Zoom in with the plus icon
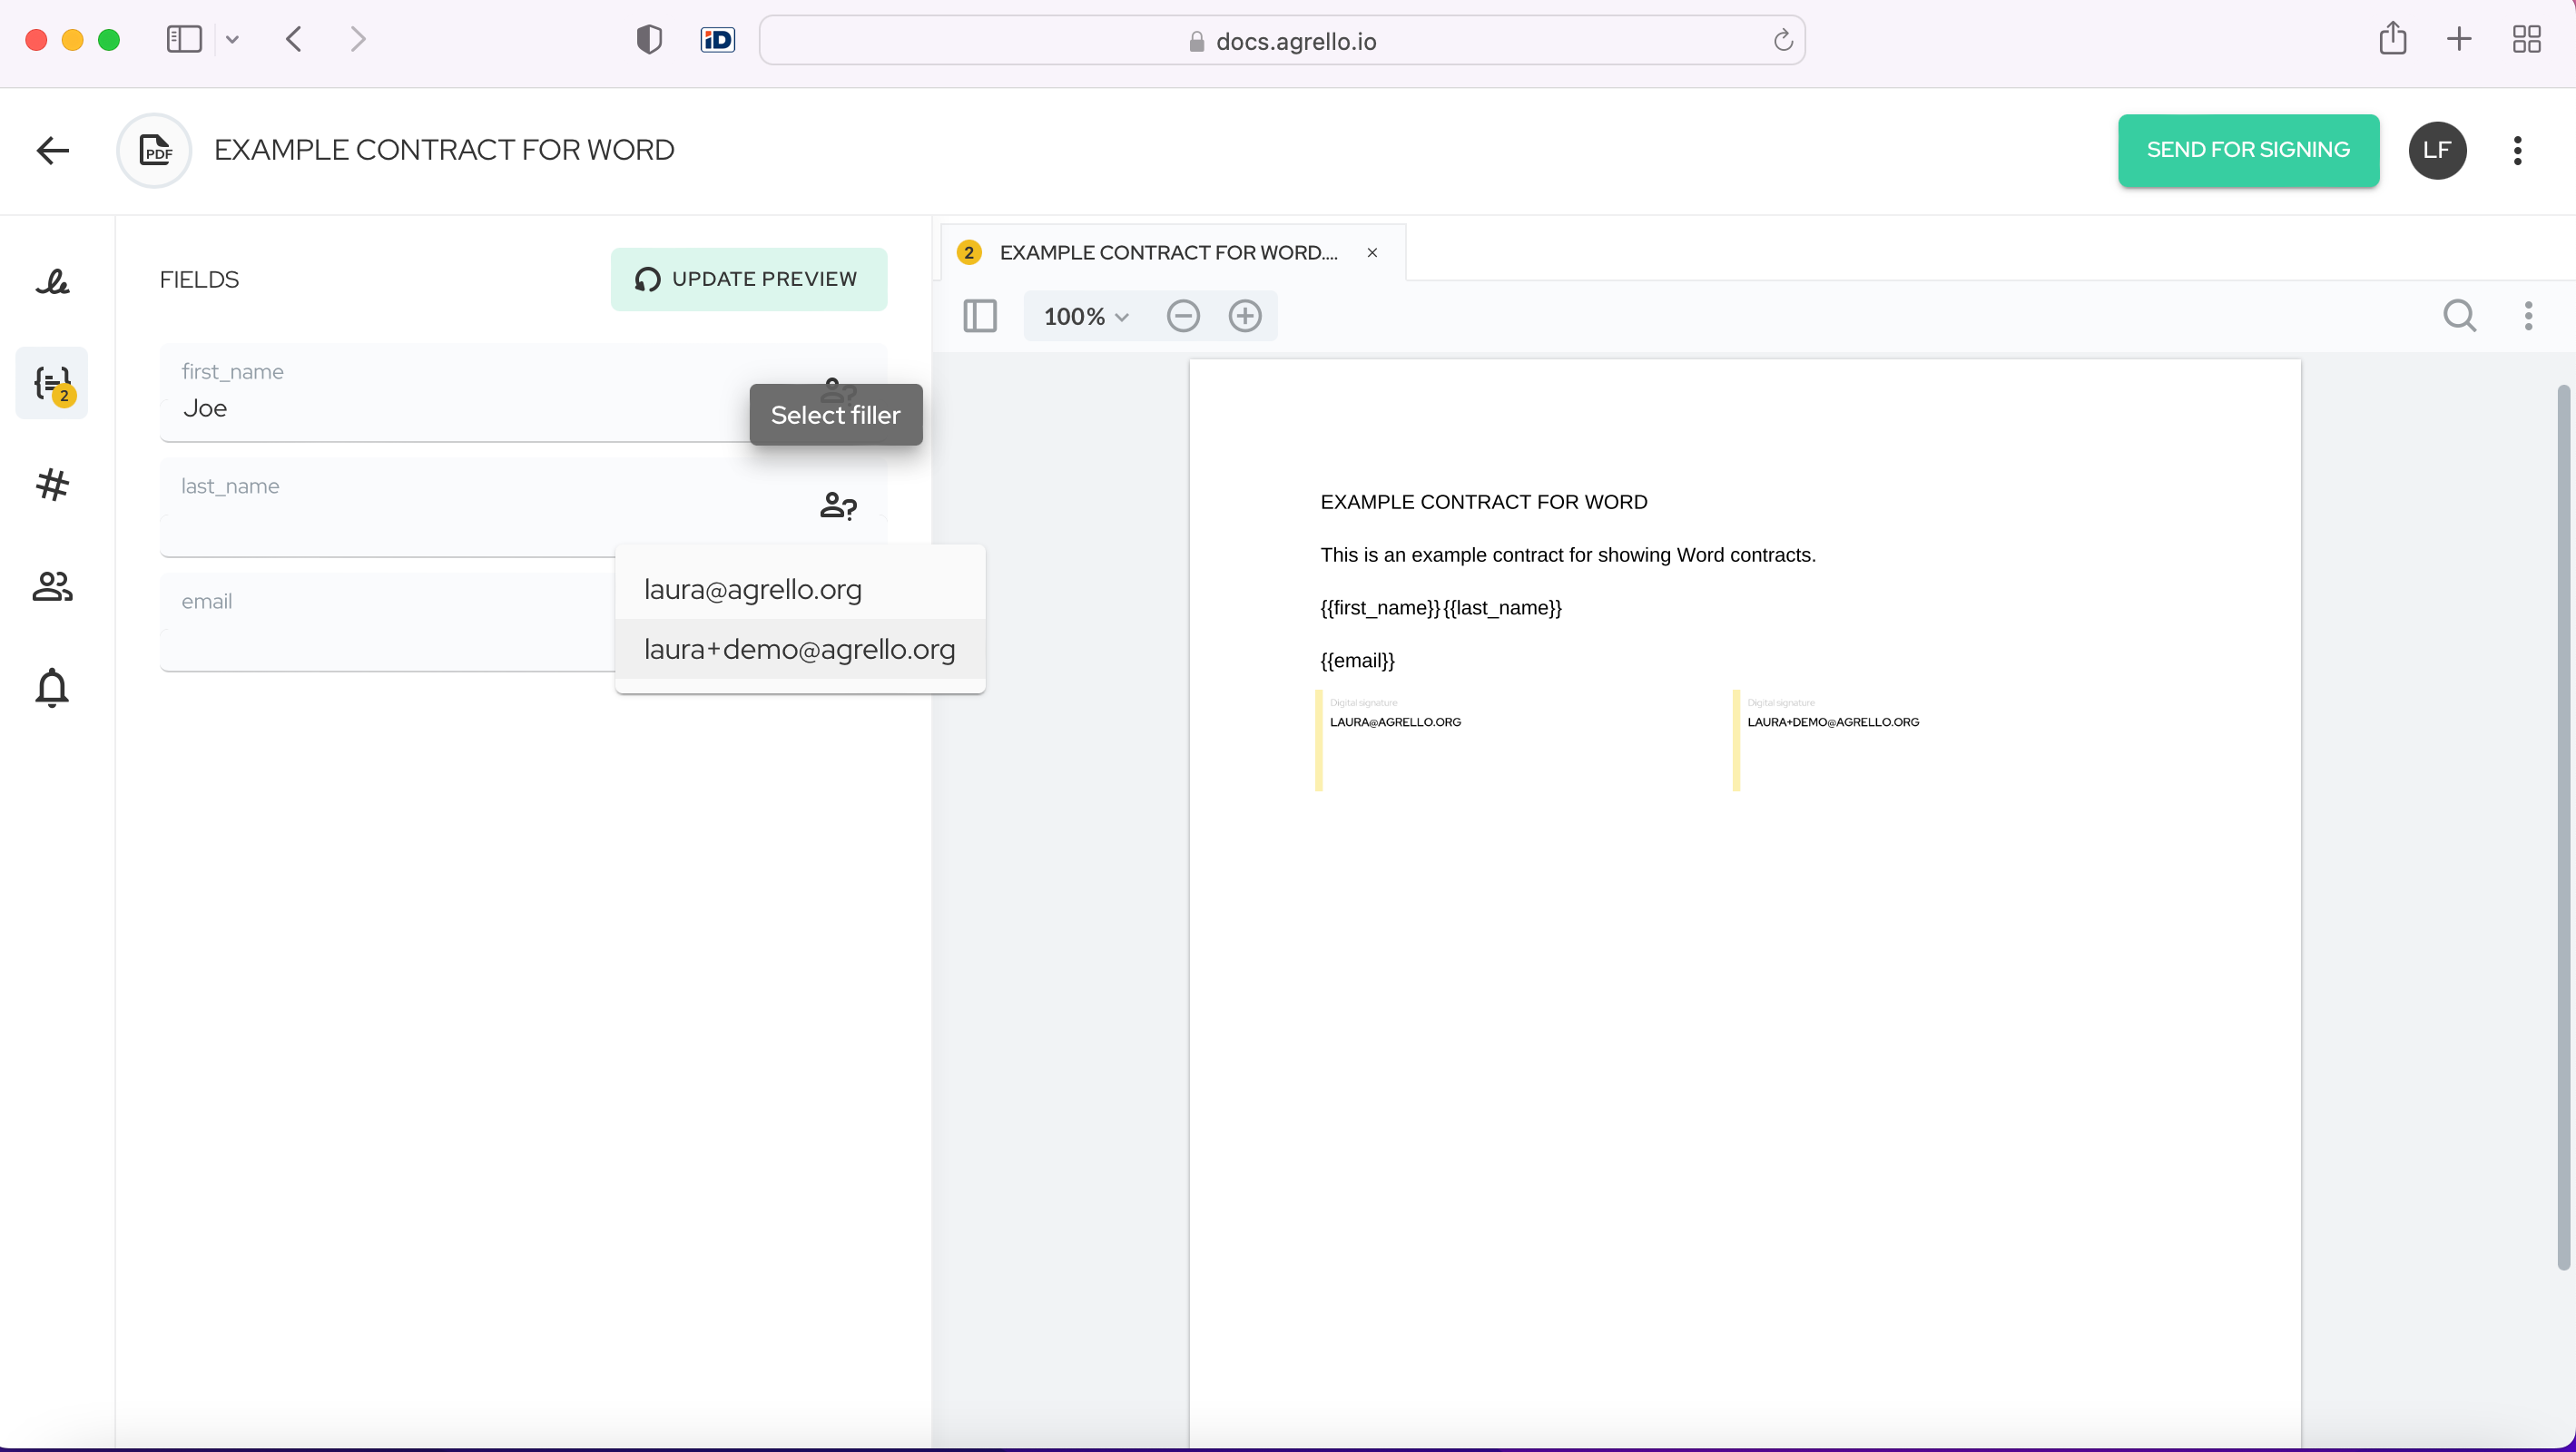The image size is (2576, 1452). 1244,316
